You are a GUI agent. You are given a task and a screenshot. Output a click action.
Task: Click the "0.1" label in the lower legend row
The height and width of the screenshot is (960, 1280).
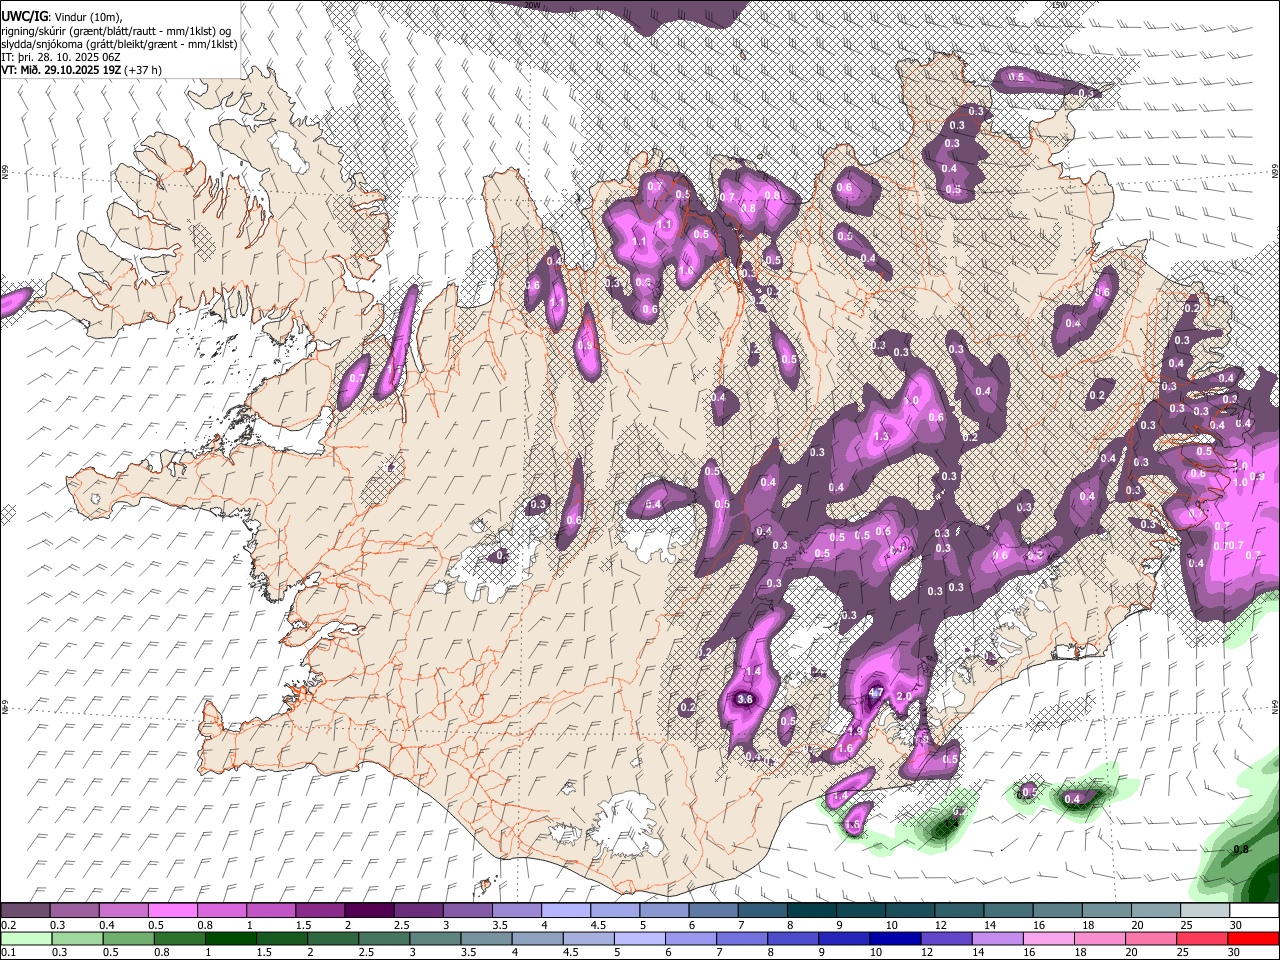(9, 952)
